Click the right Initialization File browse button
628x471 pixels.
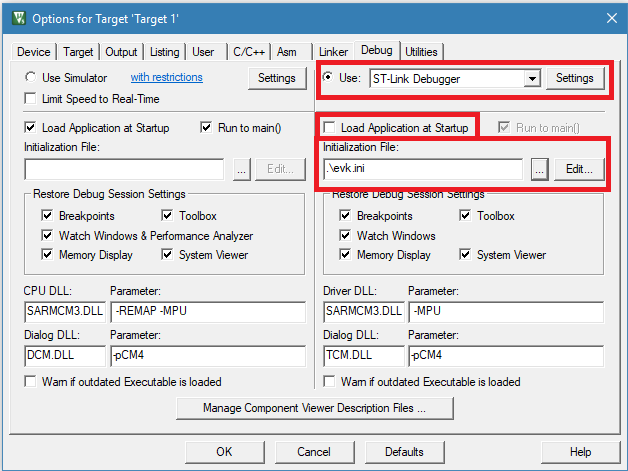[539, 169]
